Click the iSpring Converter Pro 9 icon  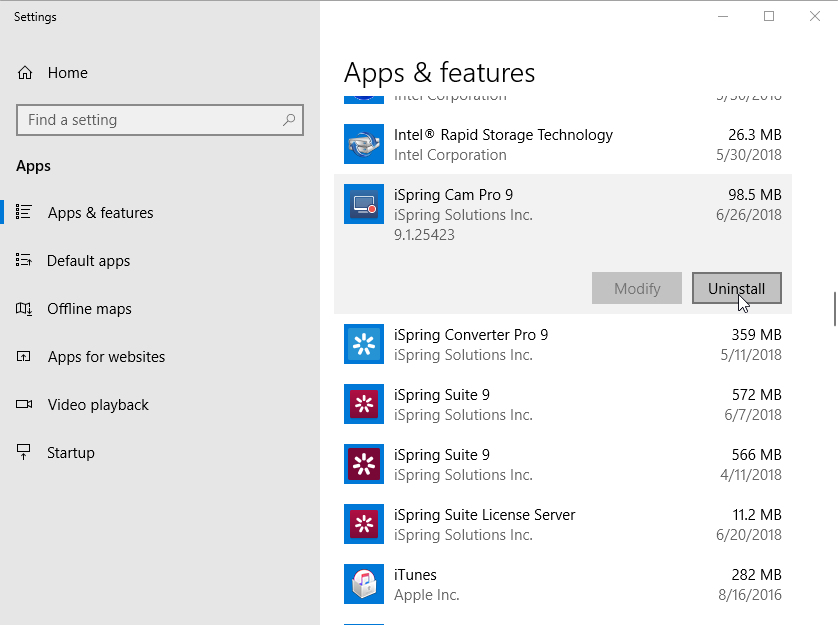(363, 344)
